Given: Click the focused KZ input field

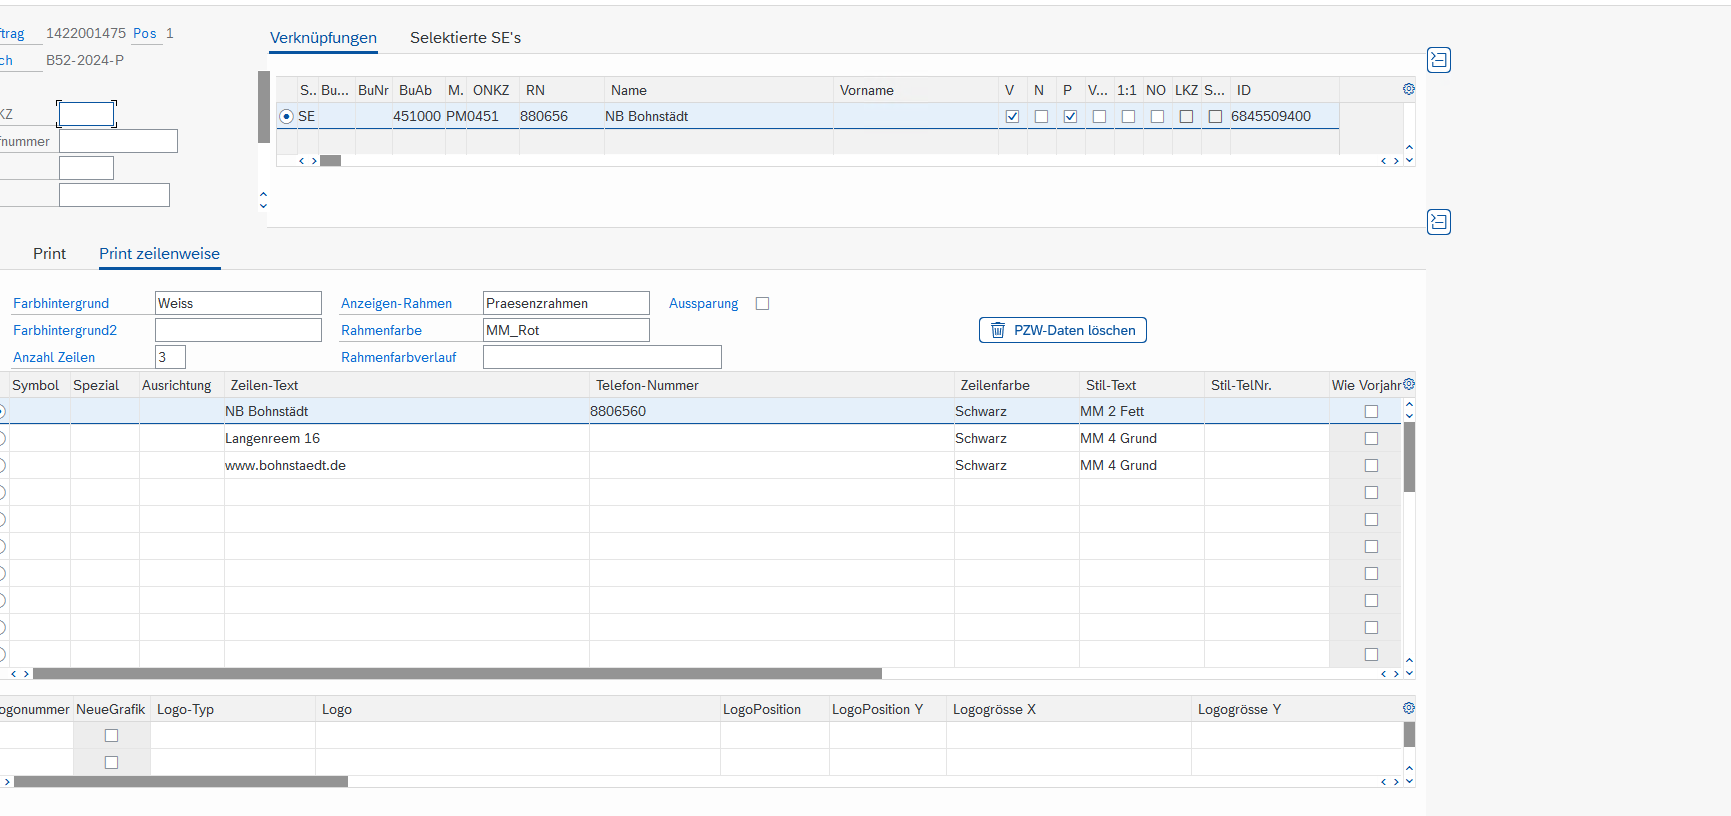Looking at the screenshot, I should pos(86,114).
